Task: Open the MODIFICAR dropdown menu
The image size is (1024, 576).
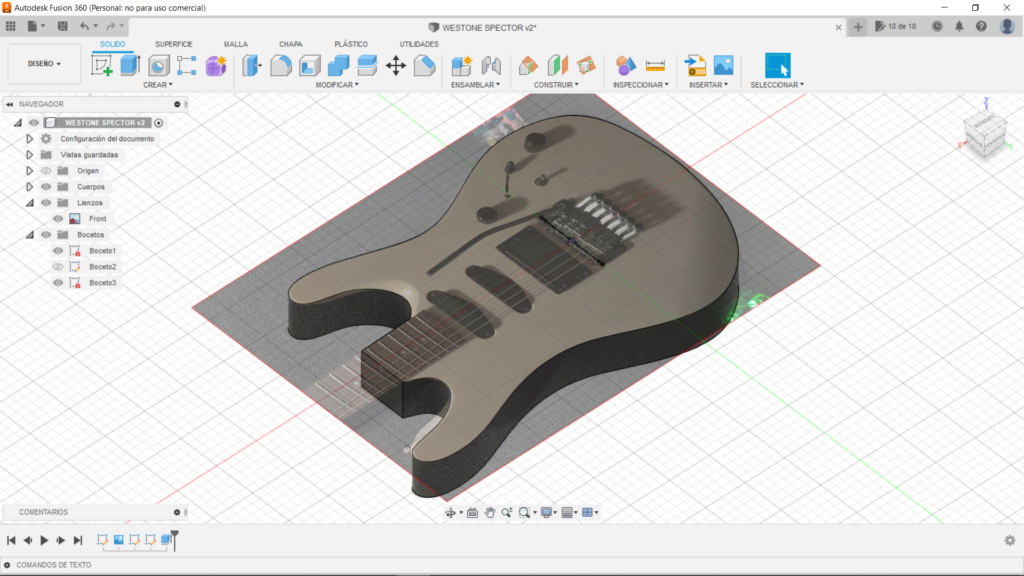Action: (x=337, y=85)
